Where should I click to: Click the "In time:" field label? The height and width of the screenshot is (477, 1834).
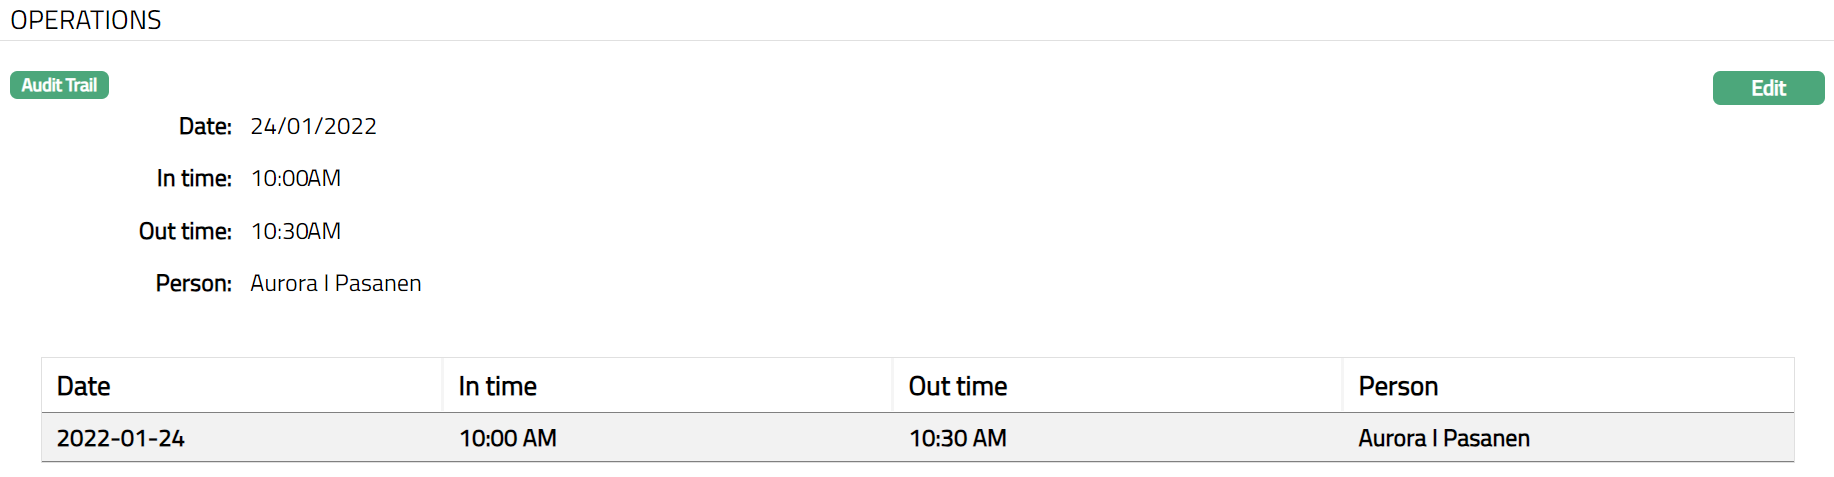(194, 178)
